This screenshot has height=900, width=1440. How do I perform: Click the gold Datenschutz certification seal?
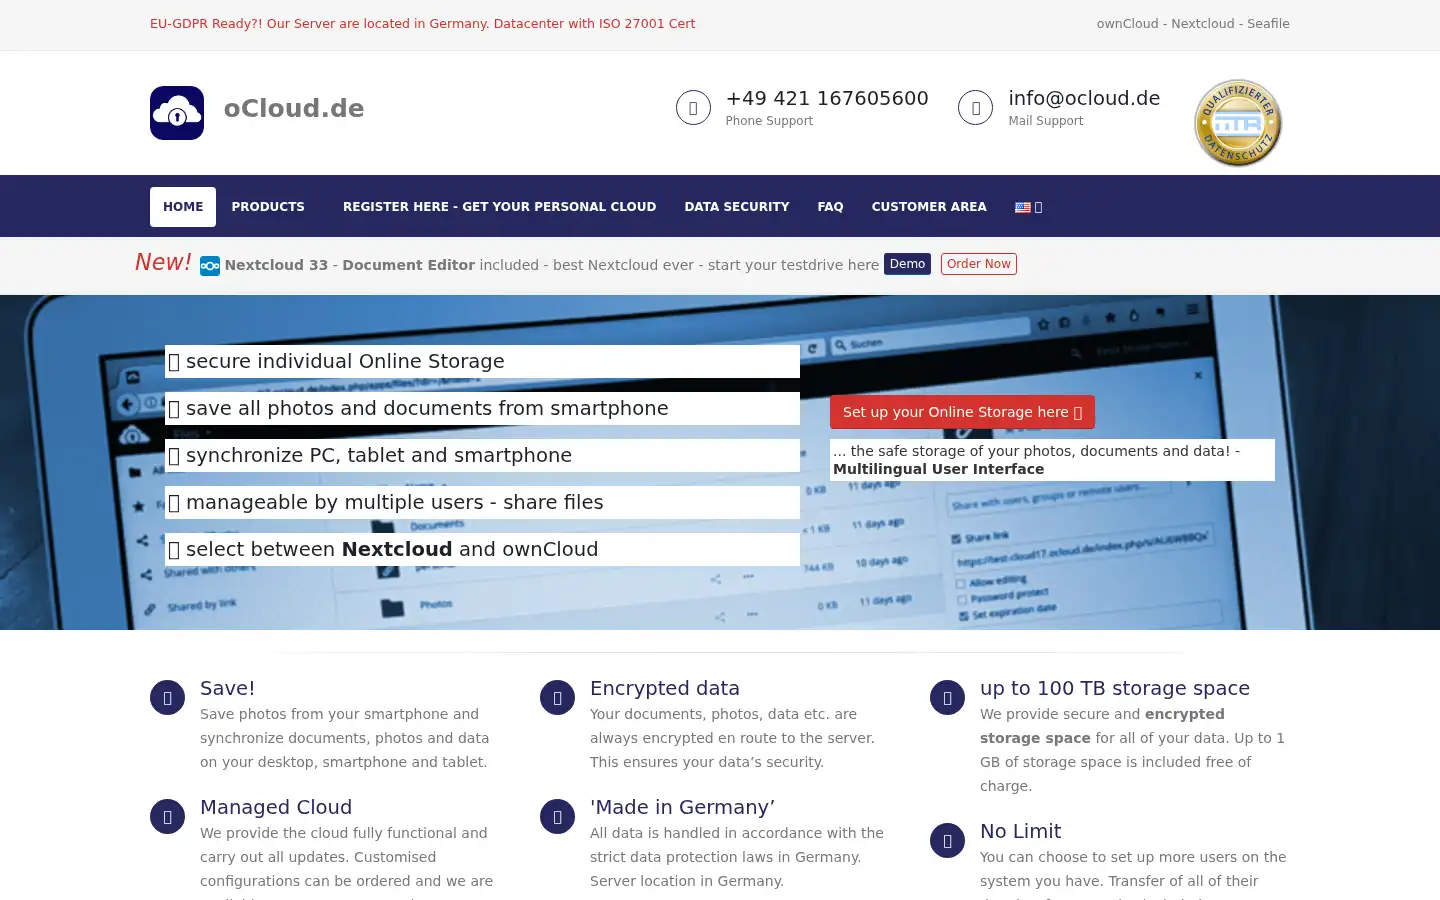point(1238,123)
